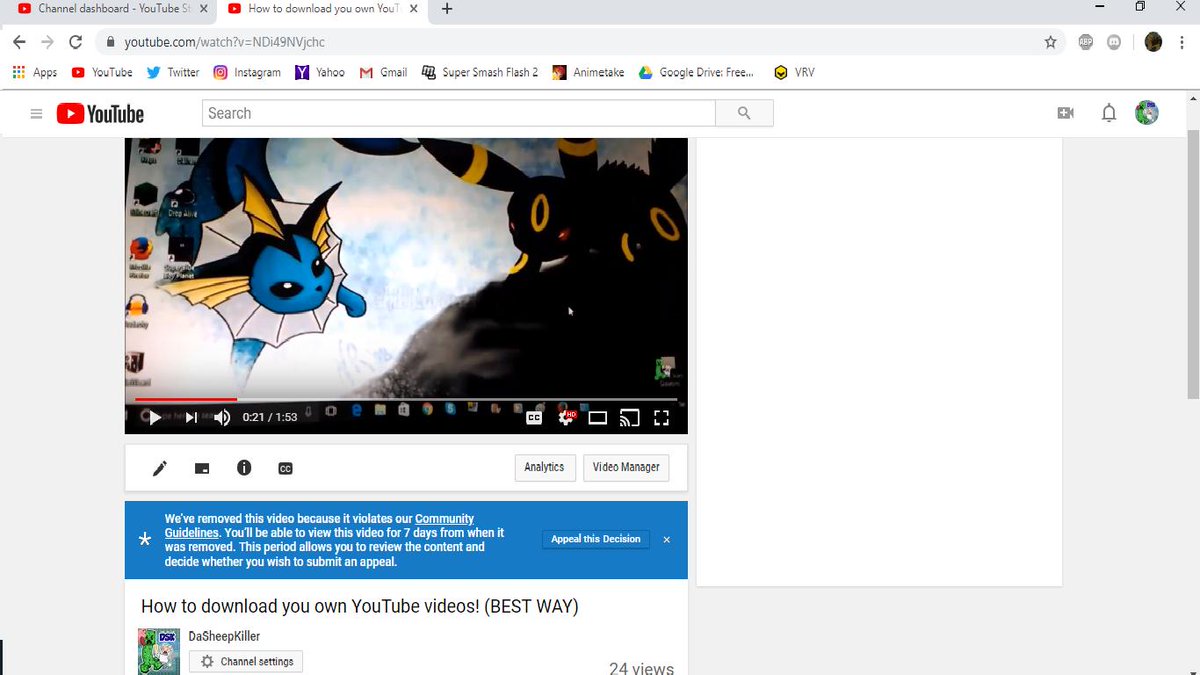The image size is (1200, 675).
Task: Appeal this Decision button
Action: point(596,539)
